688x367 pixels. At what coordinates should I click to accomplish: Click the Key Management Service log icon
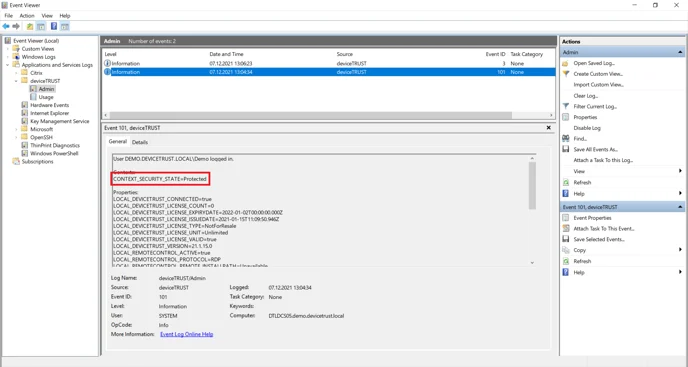pos(25,121)
